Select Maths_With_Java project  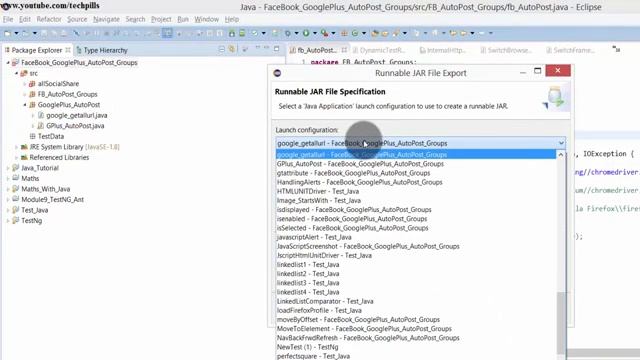point(46,189)
